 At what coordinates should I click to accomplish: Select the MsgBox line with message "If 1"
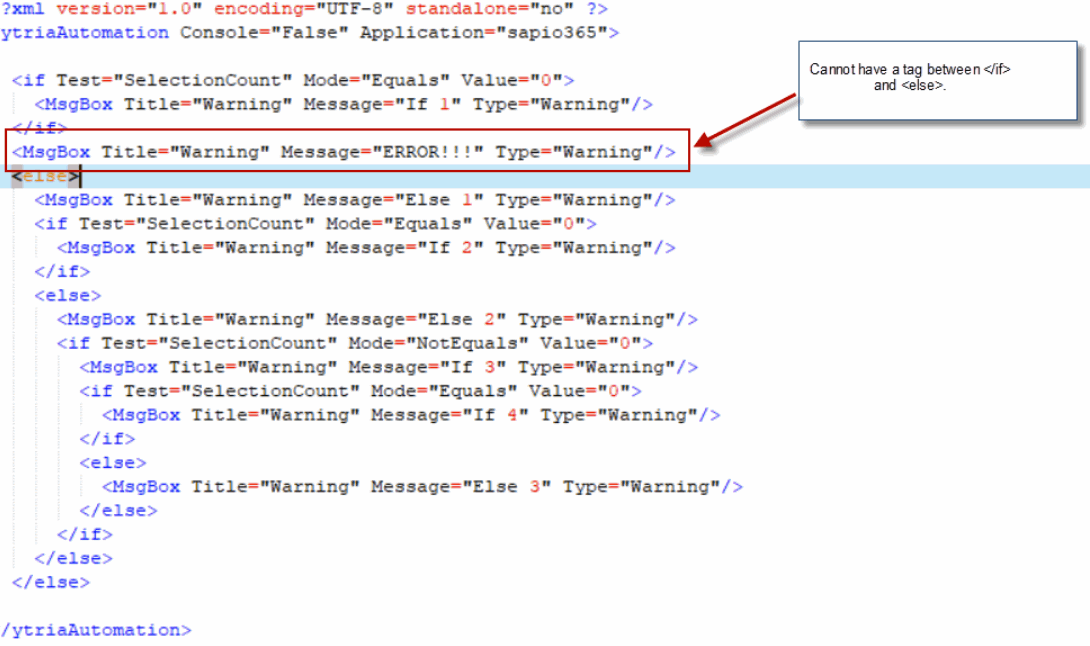point(343,104)
